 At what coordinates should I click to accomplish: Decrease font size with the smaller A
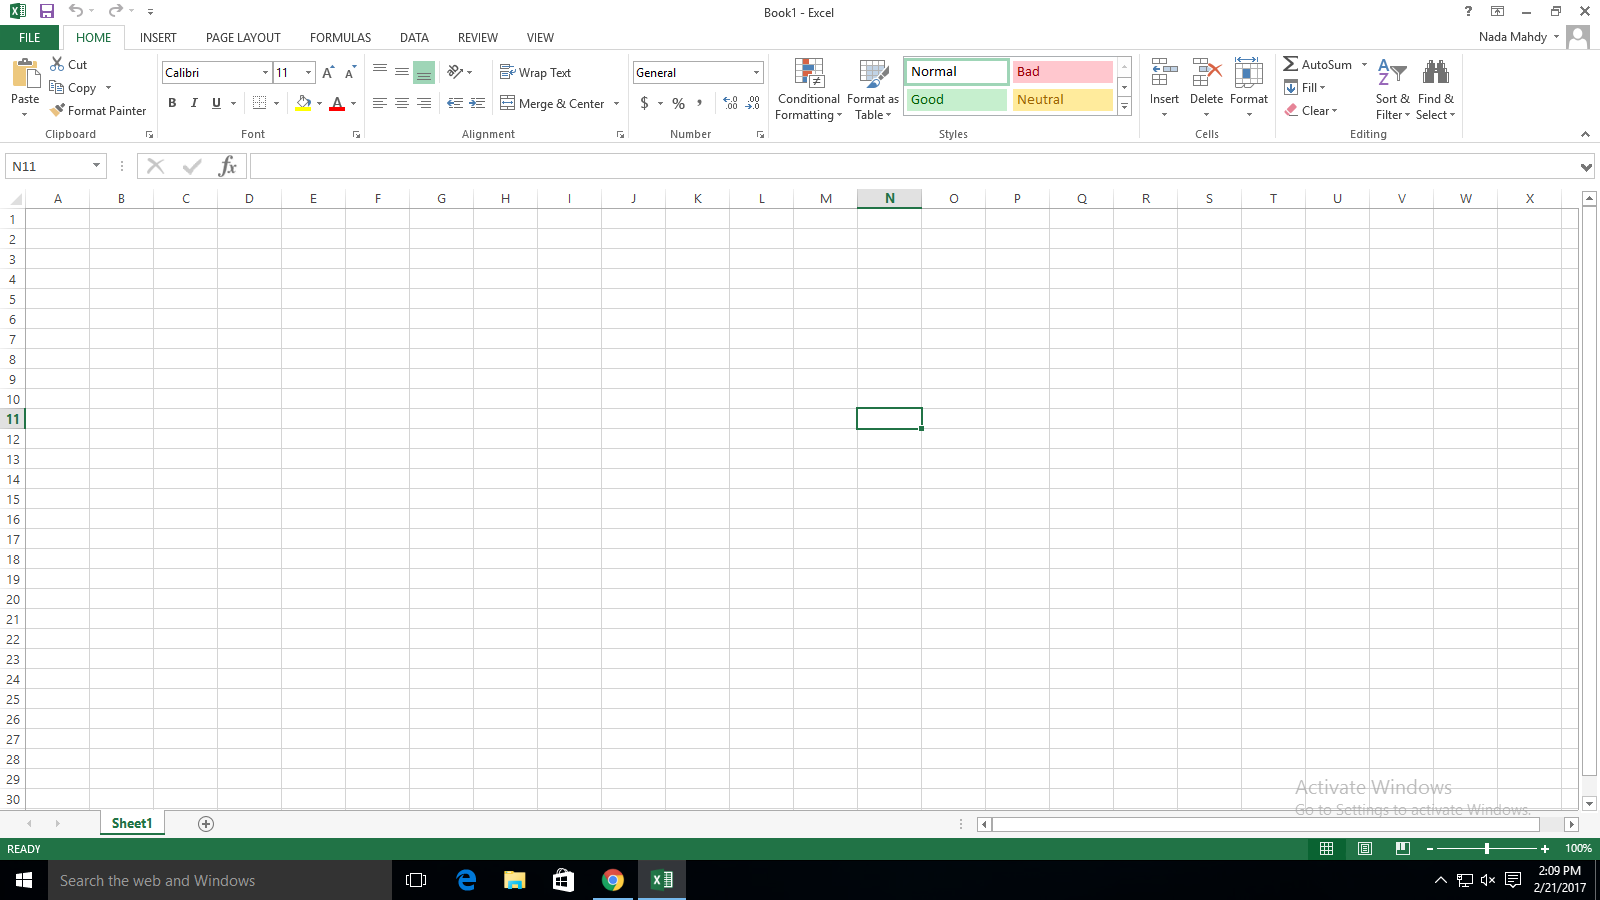click(x=350, y=73)
